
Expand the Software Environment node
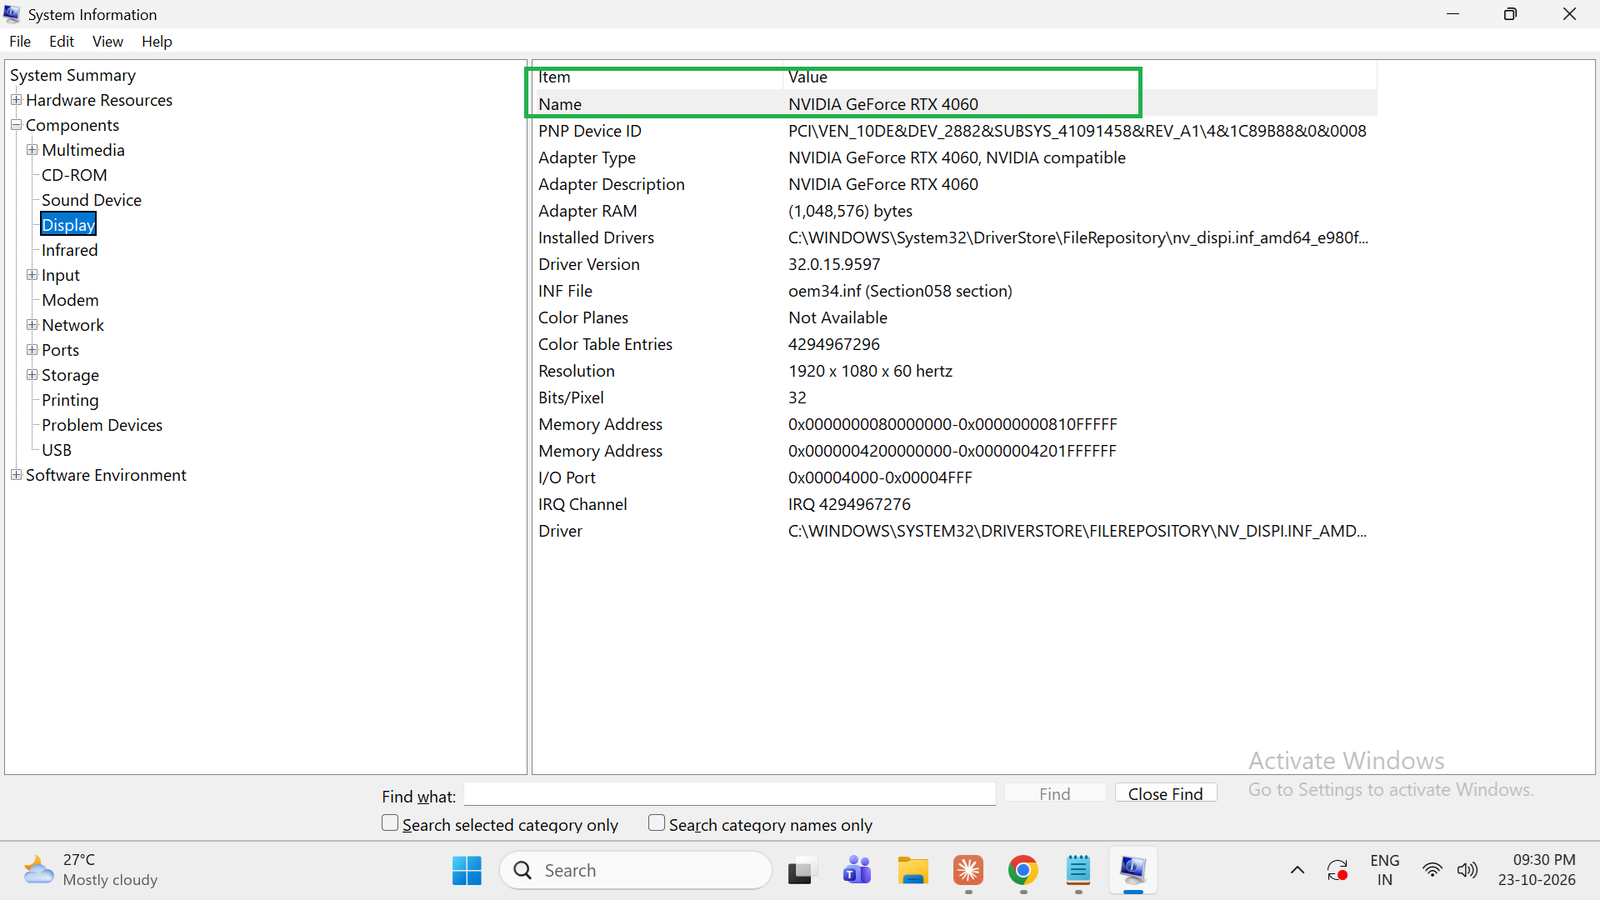point(16,475)
